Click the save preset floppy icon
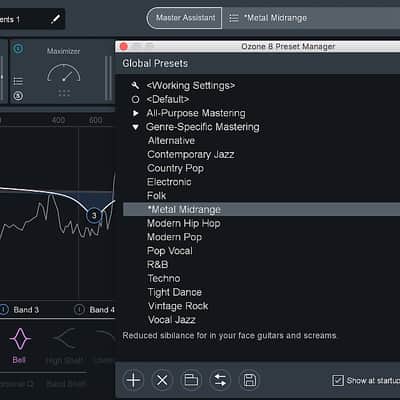The height and width of the screenshot is (400, 400). (249, 380)
